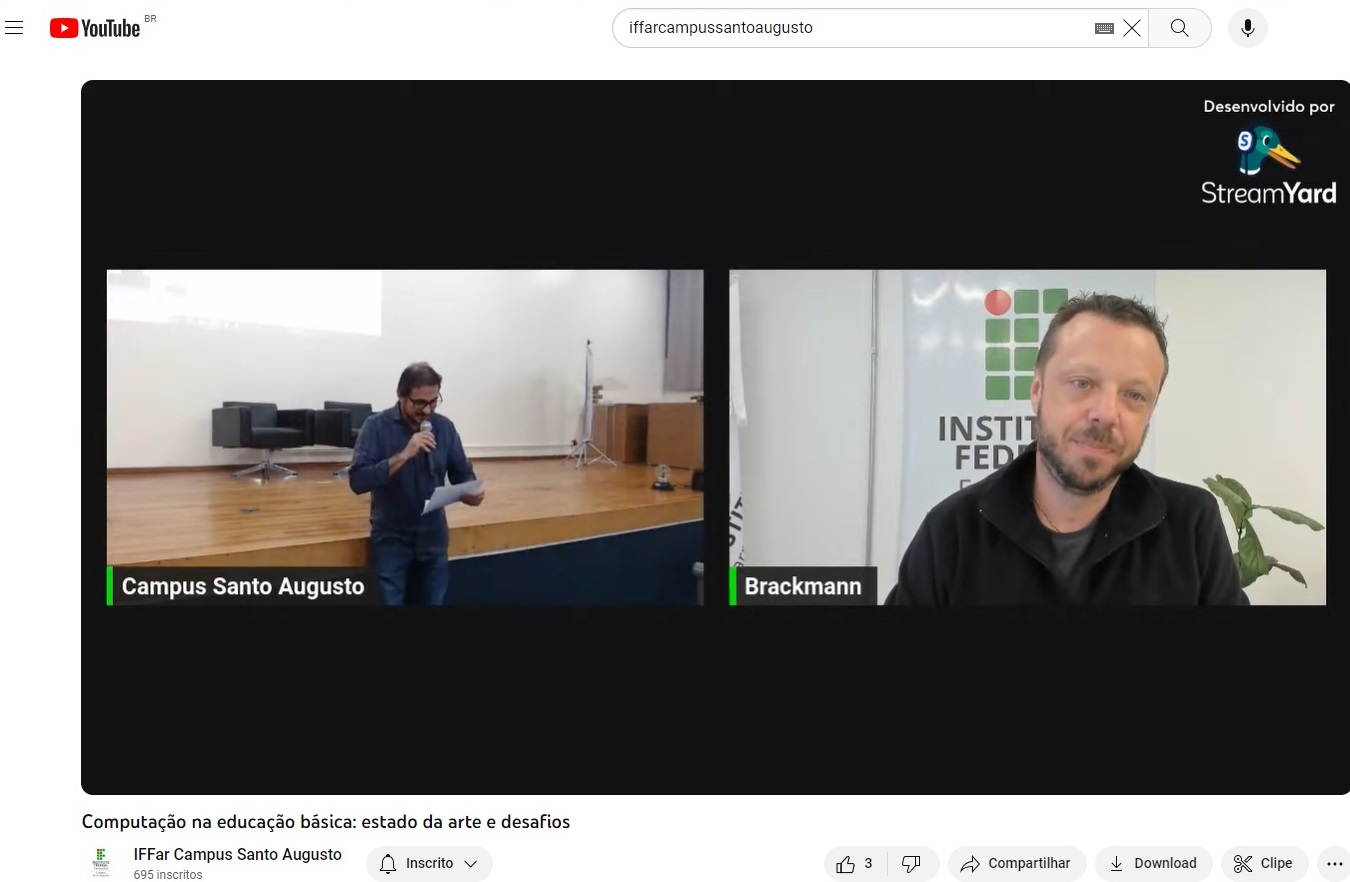Viewport: 1350px width, 882px height.
Task: Open more actions three-dot menu
Action: (1334, 864)
